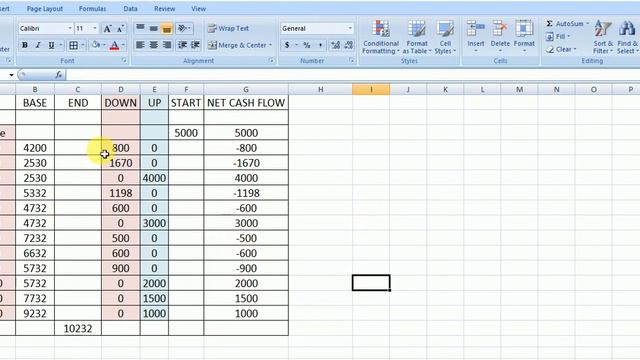Increase decimal places
Viewport: 640px width, 360px height.
(336, 45)
